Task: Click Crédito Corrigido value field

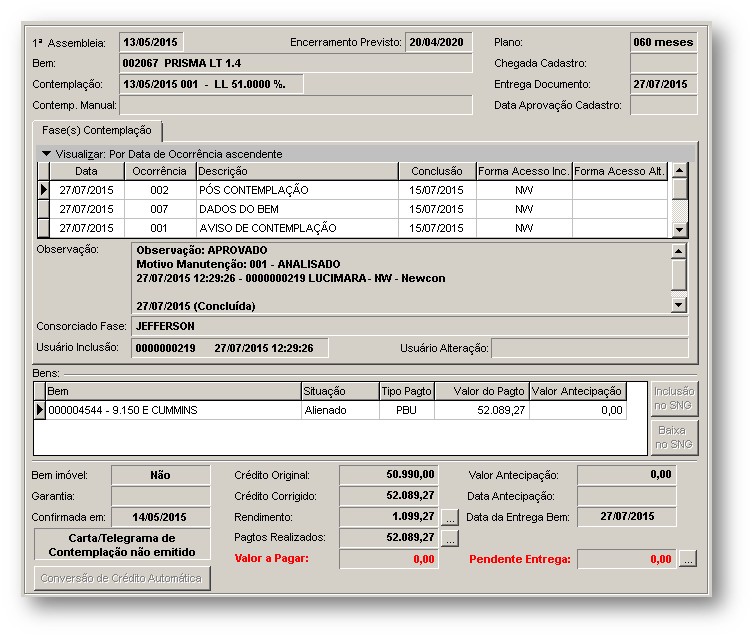Action: point(389,496)
